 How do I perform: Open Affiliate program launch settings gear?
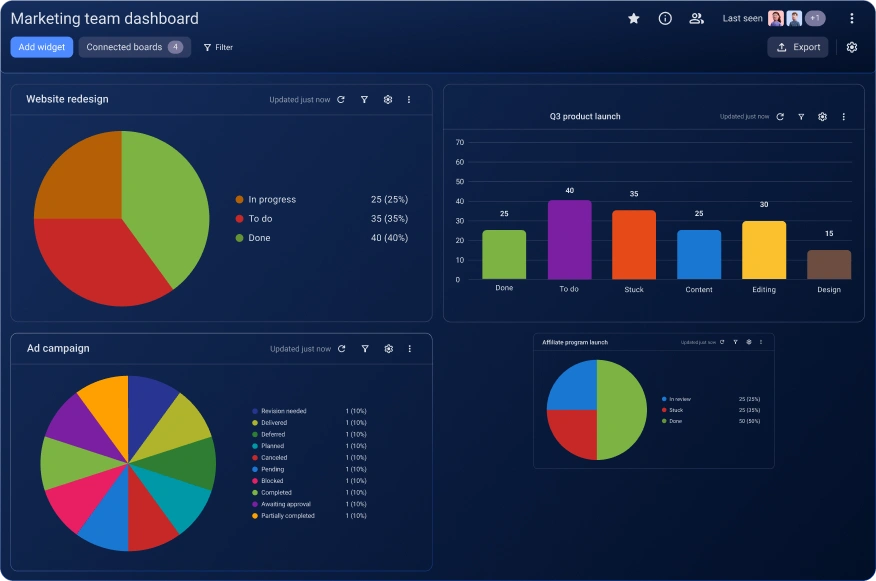pos(749,342)
